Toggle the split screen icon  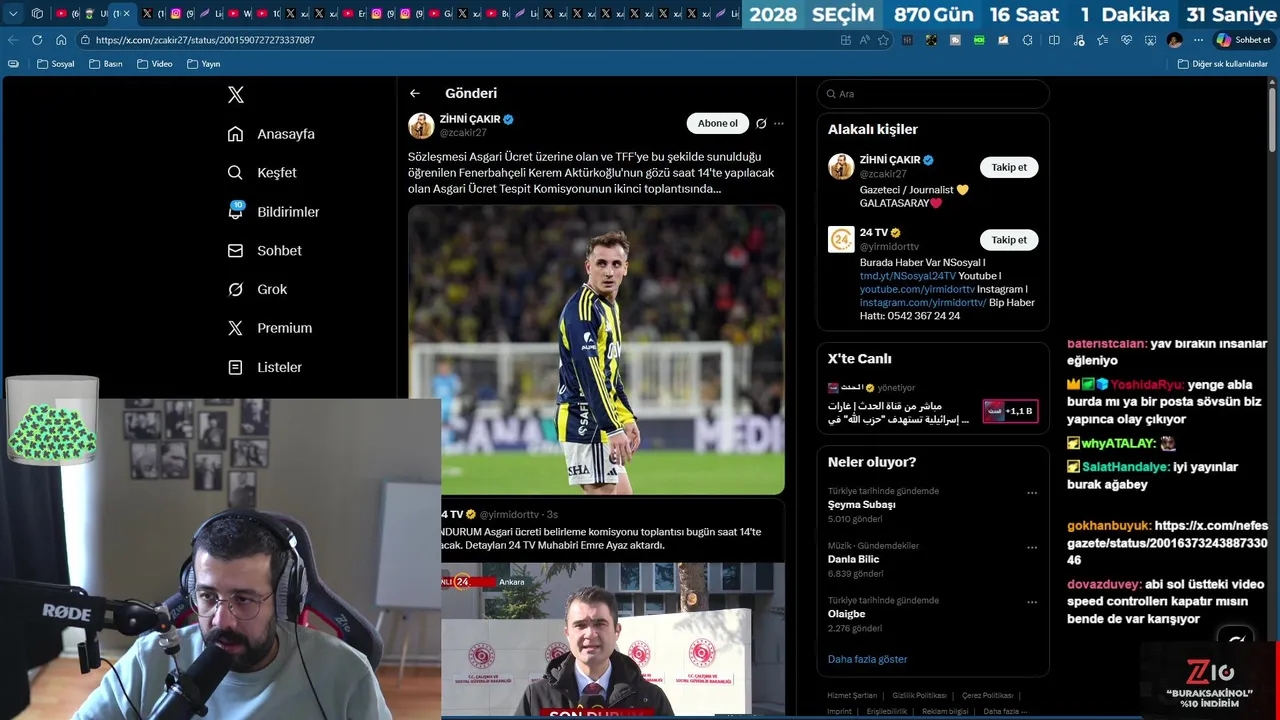1054,40
